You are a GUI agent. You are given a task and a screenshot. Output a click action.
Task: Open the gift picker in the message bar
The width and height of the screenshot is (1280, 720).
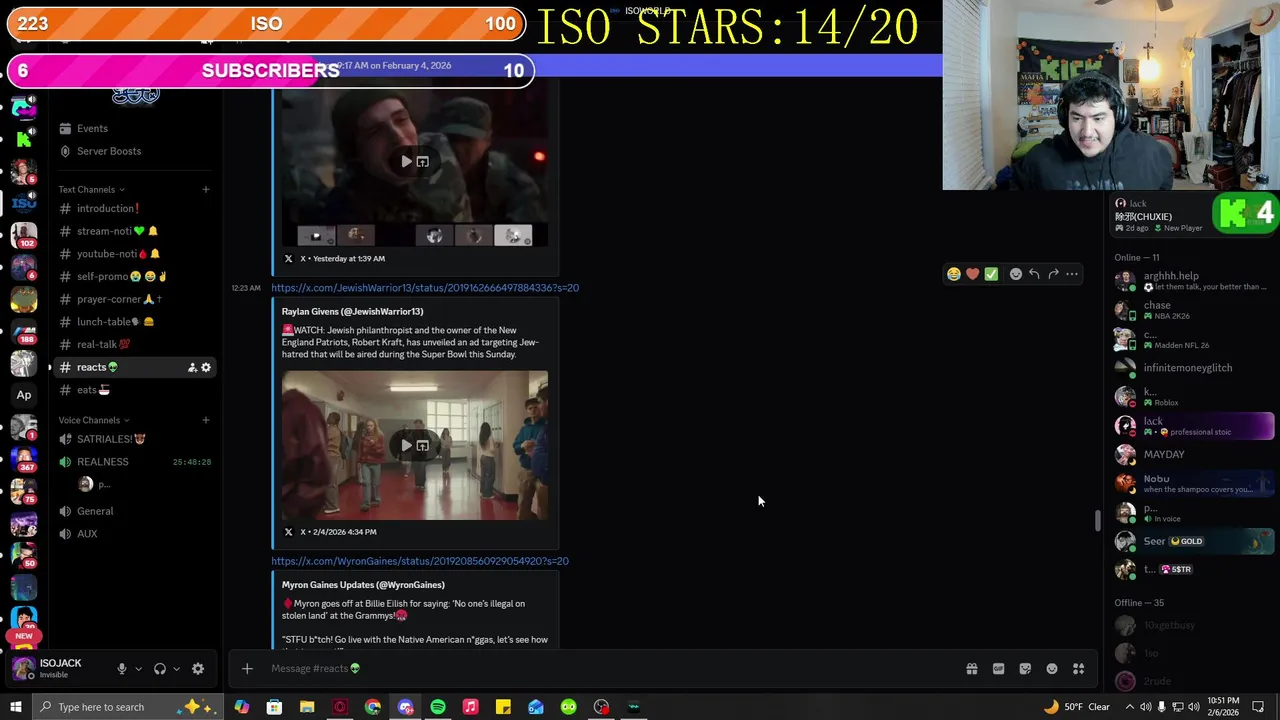click(x=971, y=669)
